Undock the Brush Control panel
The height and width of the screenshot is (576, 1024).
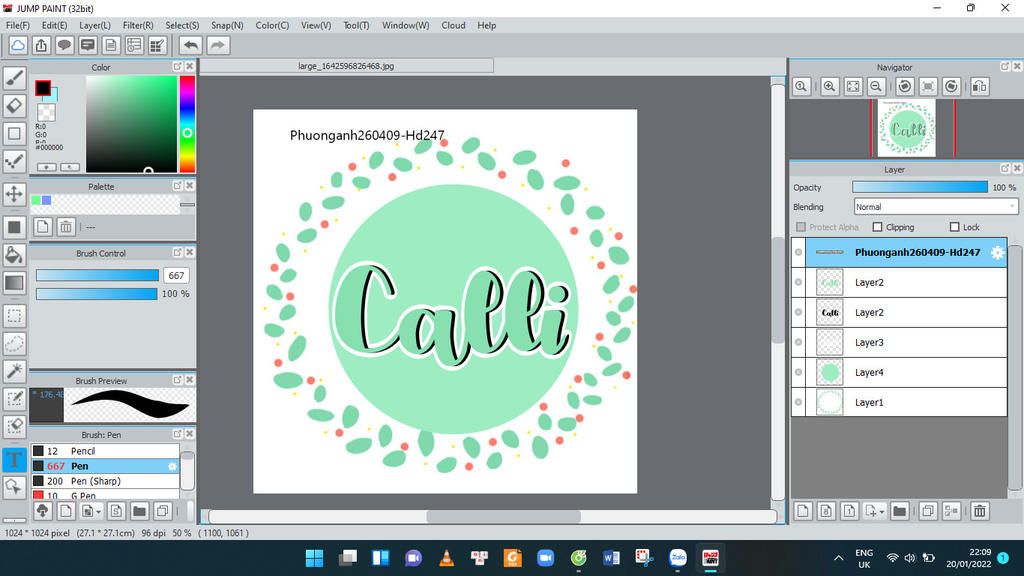(x=177, y=252)
